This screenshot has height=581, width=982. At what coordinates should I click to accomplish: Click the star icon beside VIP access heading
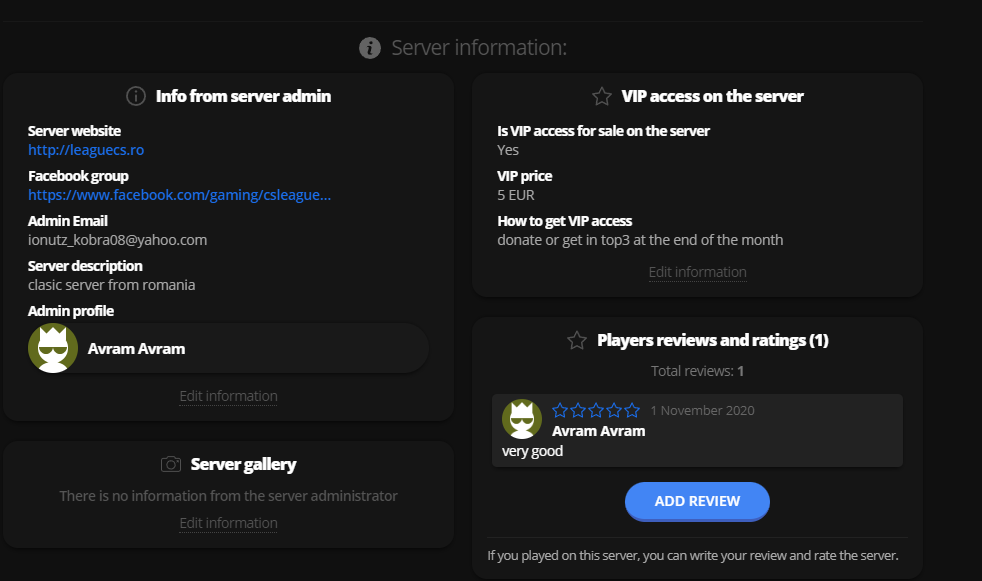pyautogui.click(x=602, y=96)
